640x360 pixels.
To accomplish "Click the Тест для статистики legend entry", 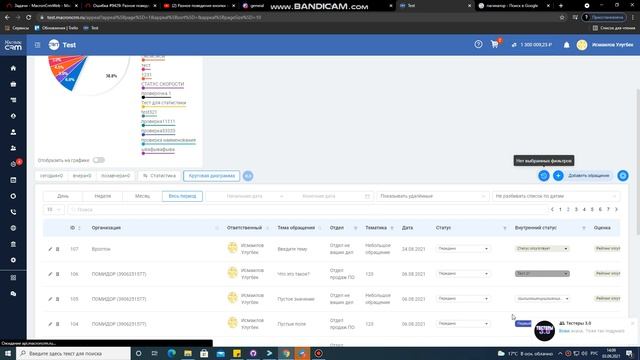I will (164, 103).
